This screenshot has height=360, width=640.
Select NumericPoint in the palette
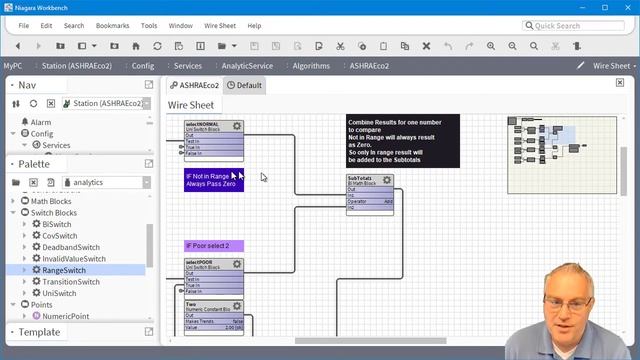click(66, 316)
